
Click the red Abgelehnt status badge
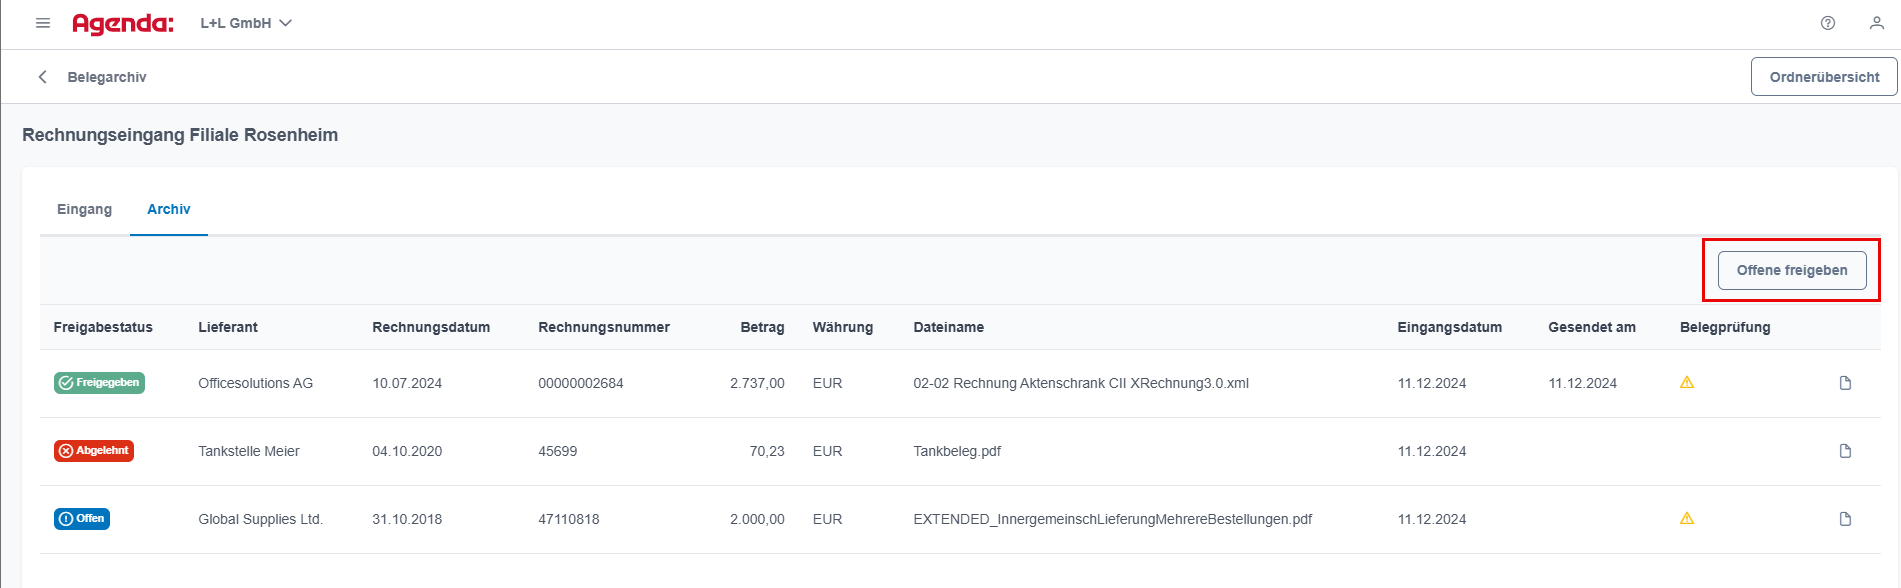[94, 451]
